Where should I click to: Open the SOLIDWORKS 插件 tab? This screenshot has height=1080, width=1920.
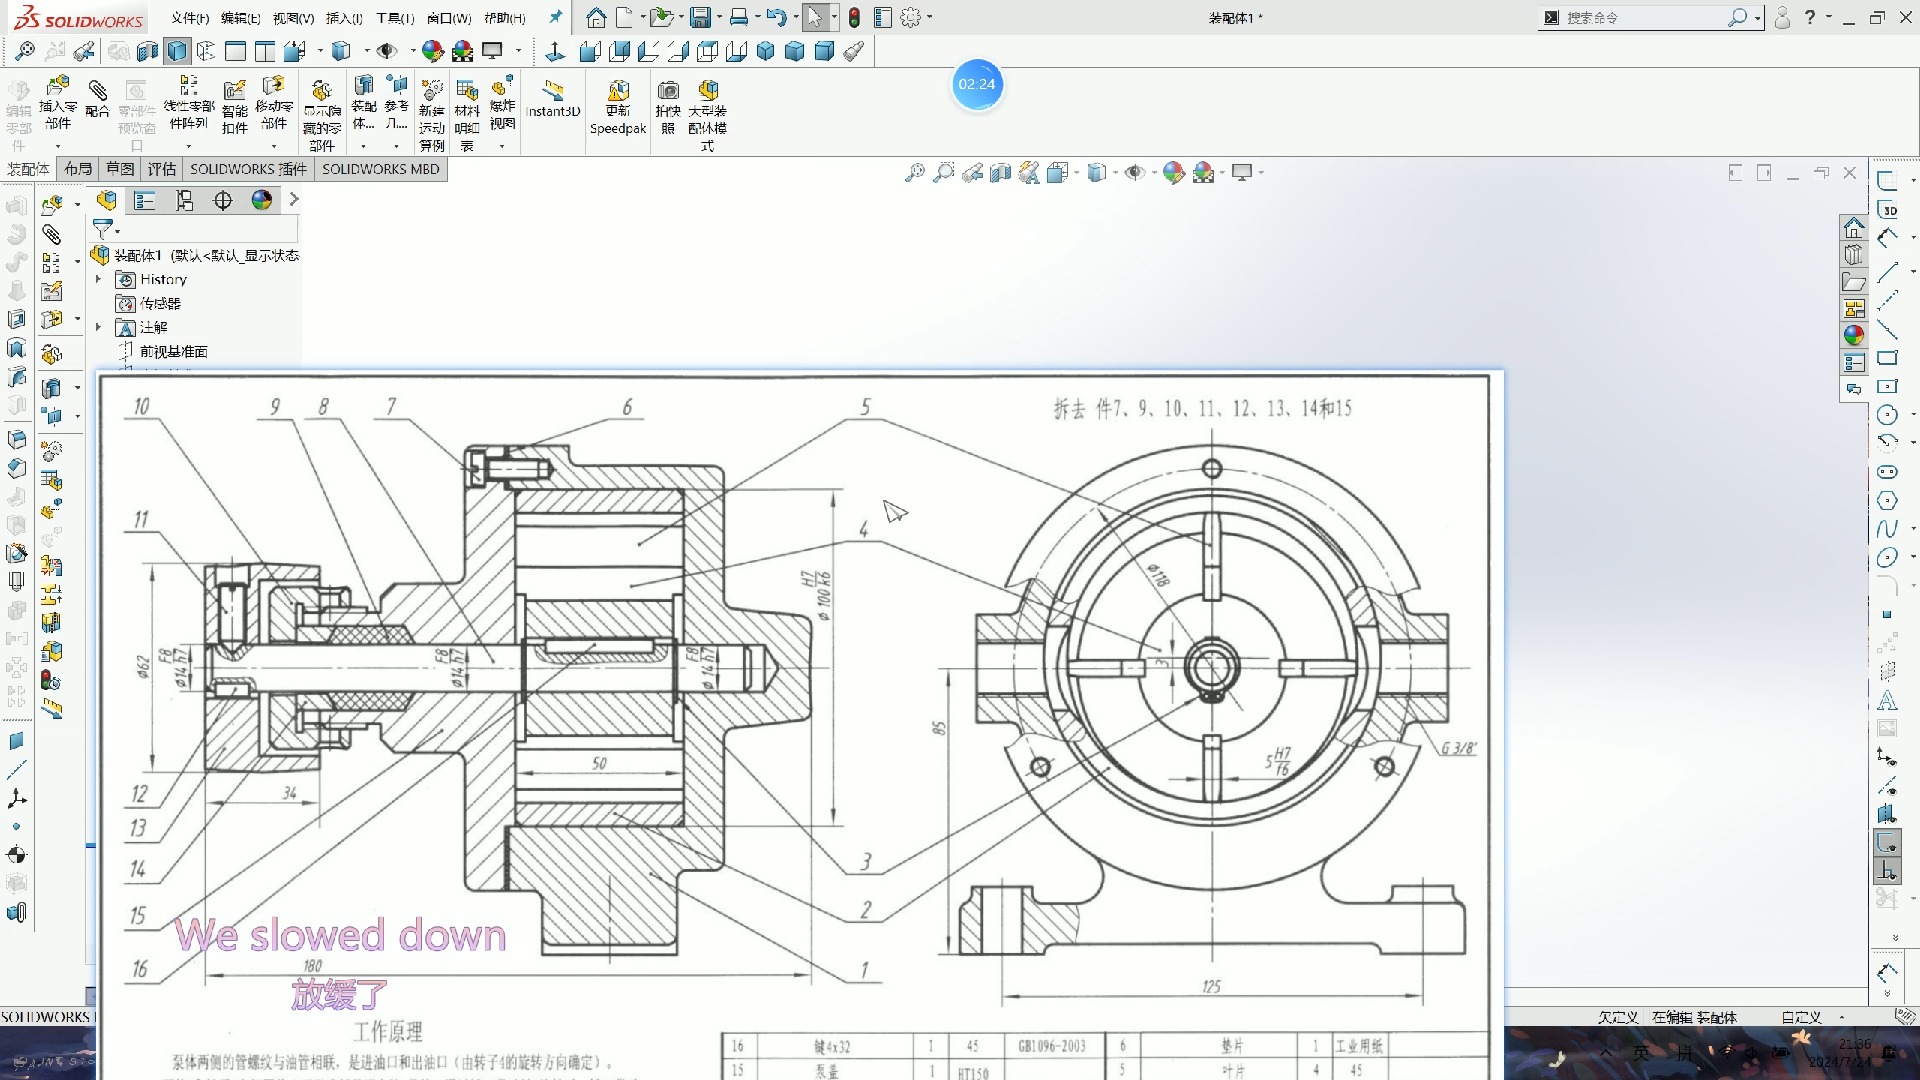coord(248,169)
